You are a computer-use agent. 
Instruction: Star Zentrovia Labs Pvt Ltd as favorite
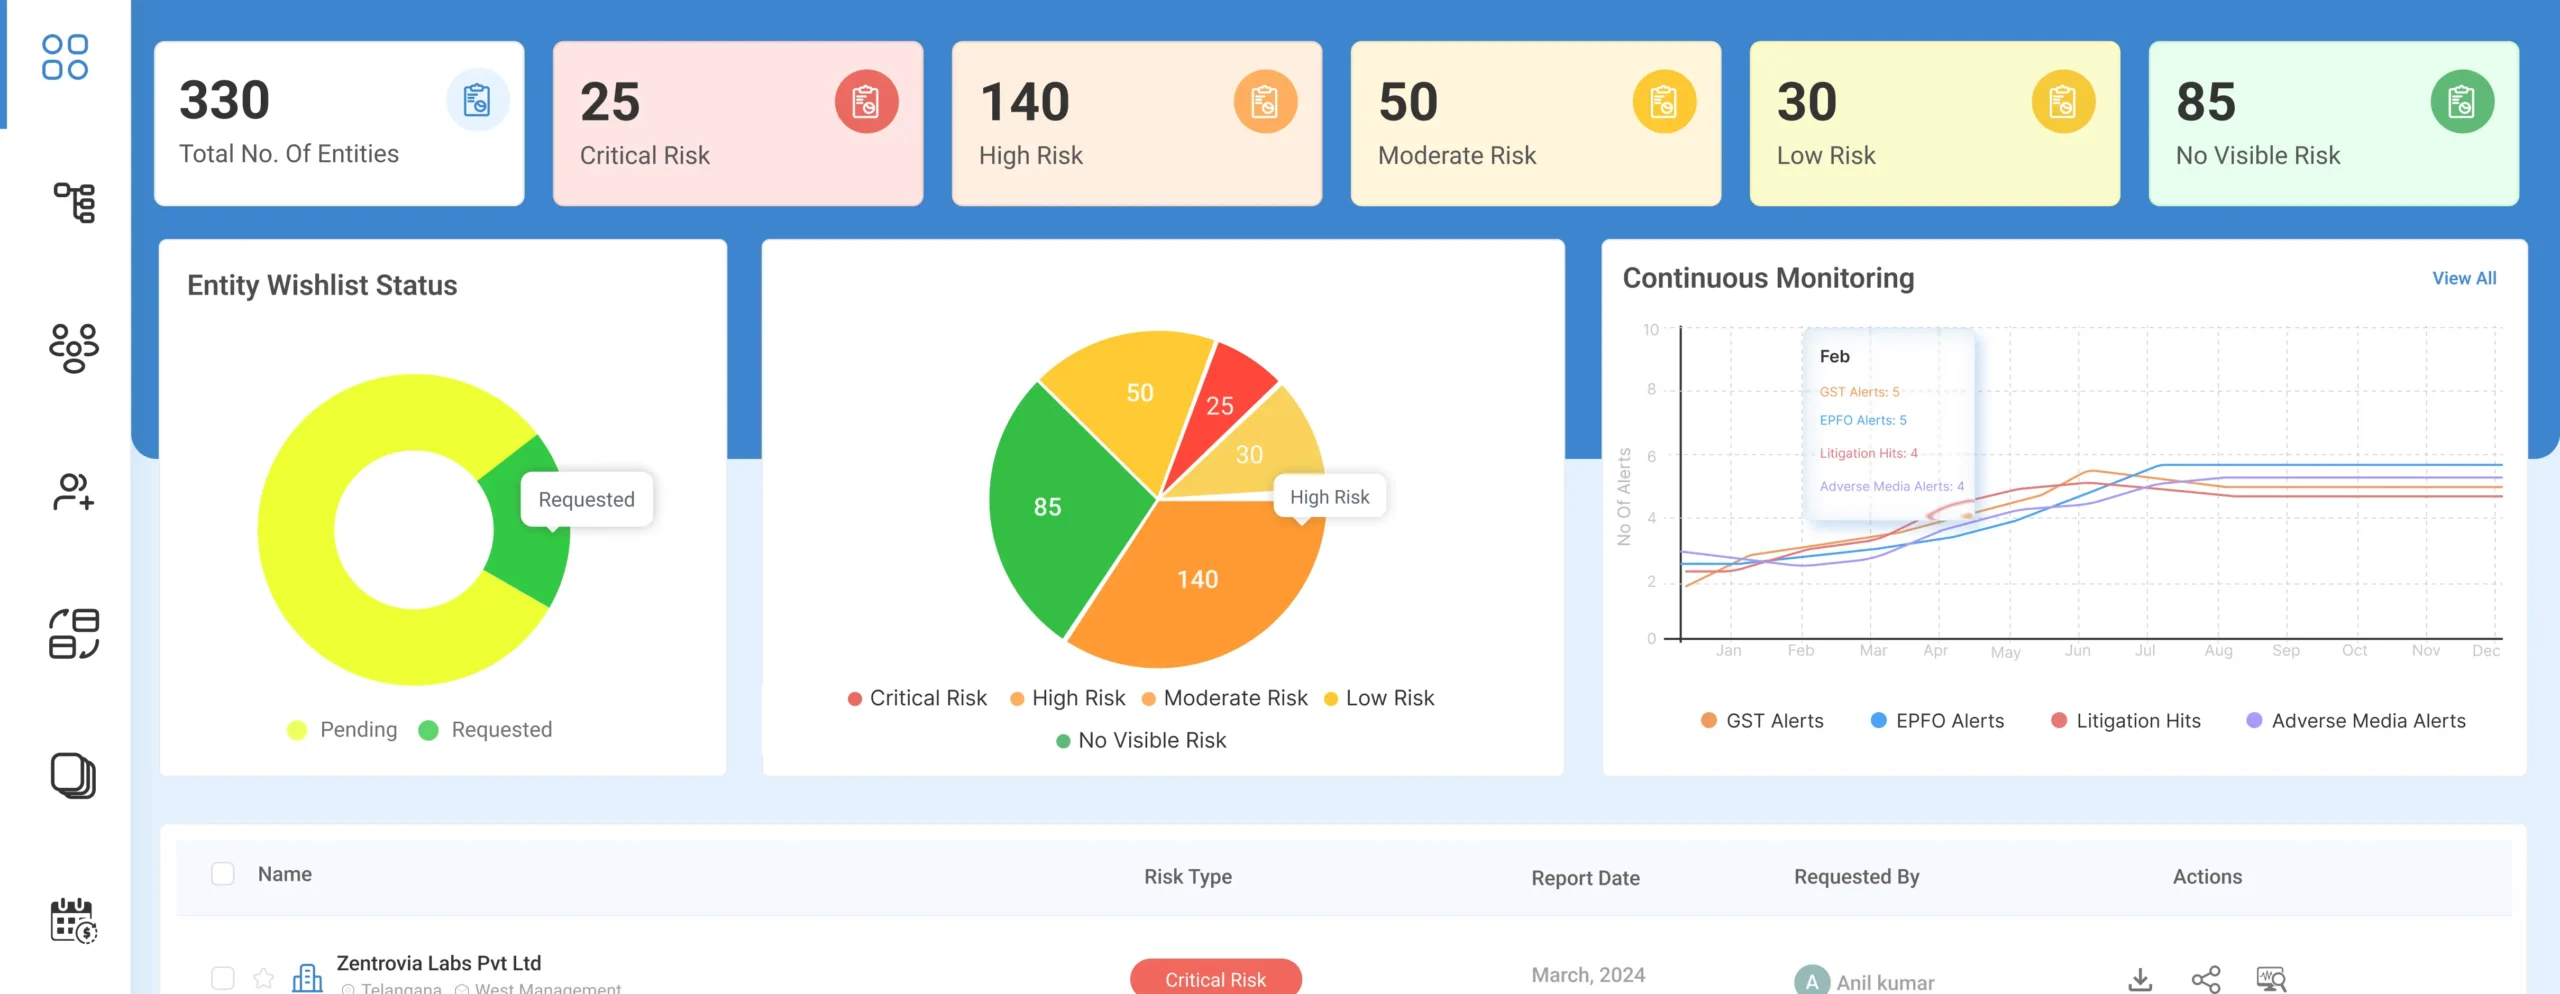(263, 978)
